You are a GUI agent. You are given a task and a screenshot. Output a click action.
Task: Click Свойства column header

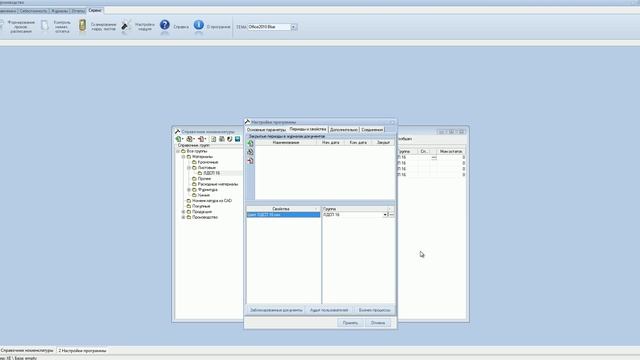click(x=281, y=209)
